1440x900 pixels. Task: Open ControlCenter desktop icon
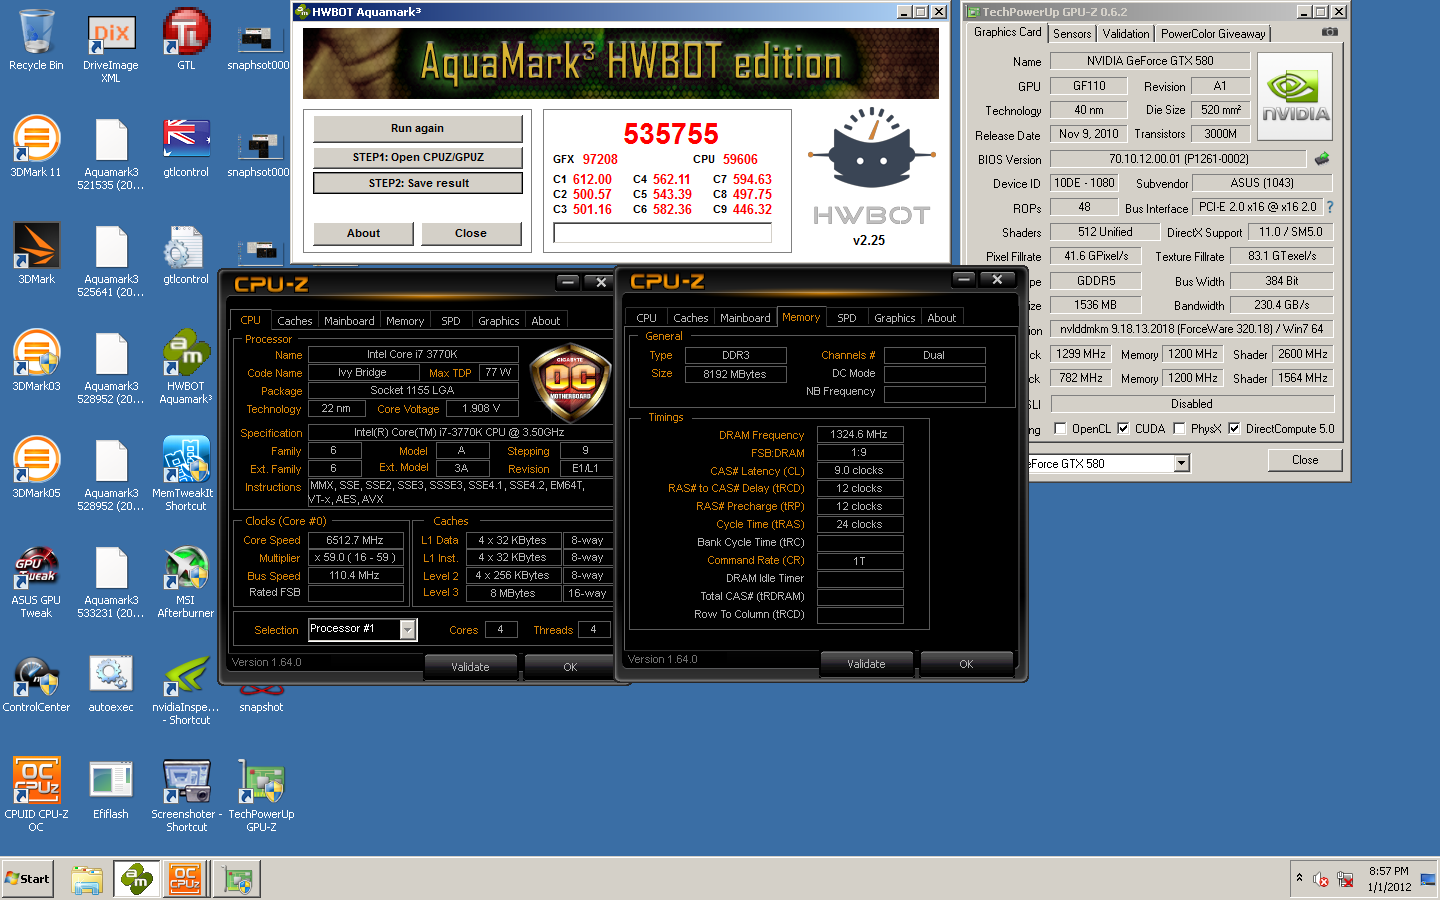36,682
